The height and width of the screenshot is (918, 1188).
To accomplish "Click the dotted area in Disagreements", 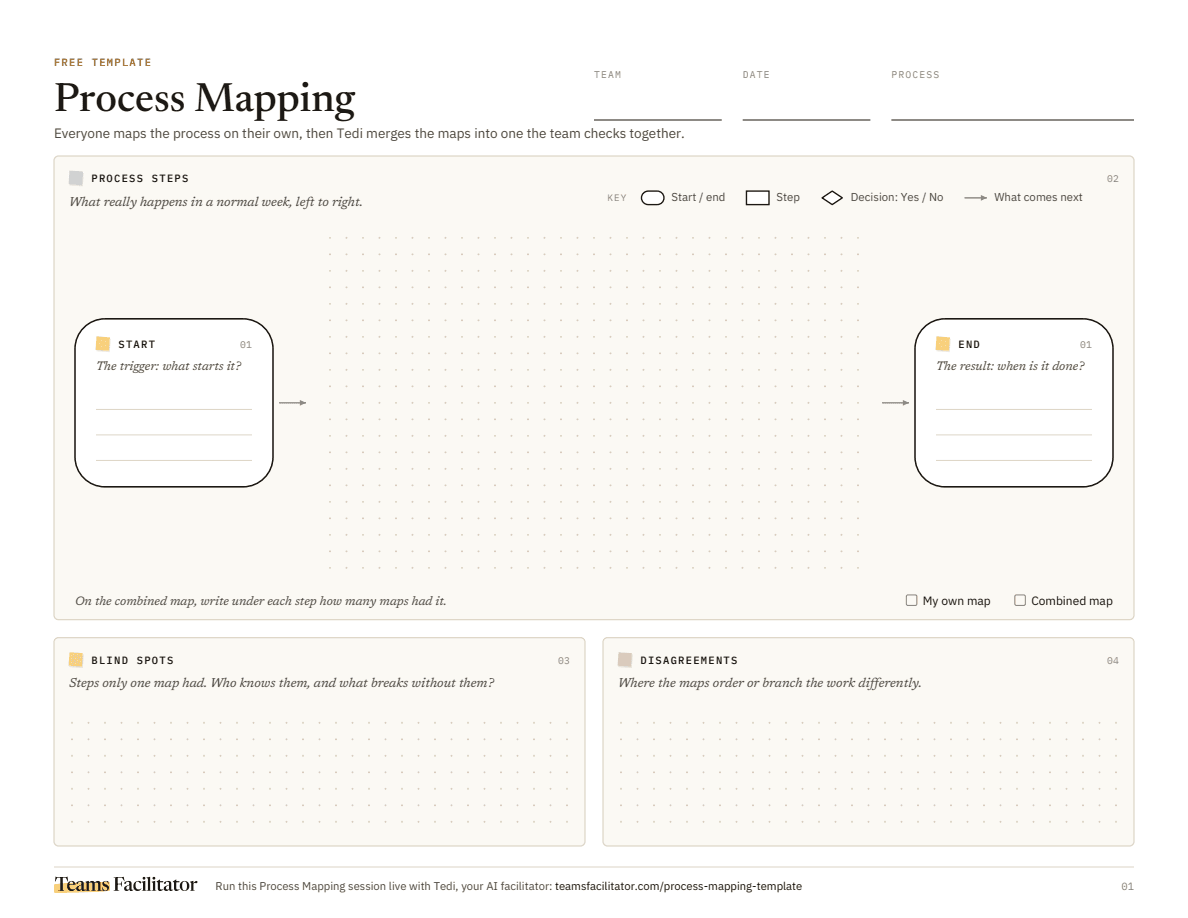I will click(x=868, y=771).
